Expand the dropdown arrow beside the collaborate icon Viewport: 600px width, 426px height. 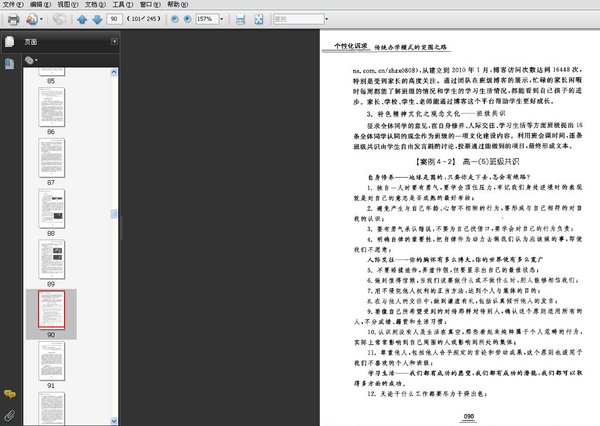tap(41, 19)
